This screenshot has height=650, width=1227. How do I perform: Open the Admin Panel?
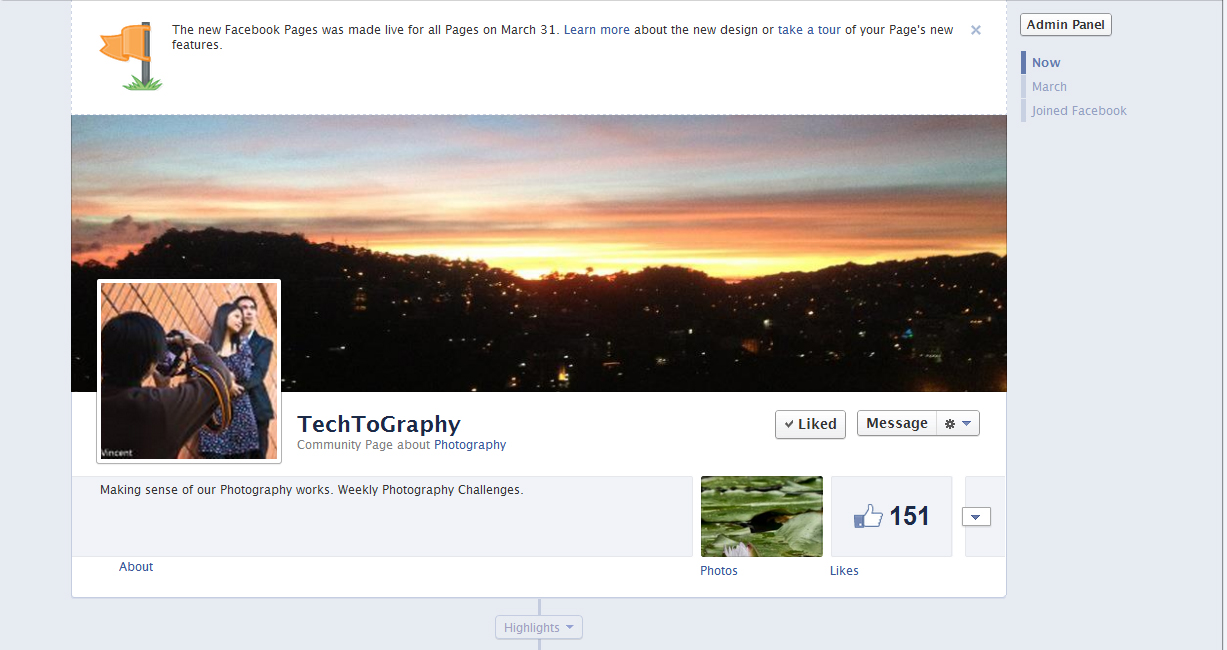(1064, 24)
